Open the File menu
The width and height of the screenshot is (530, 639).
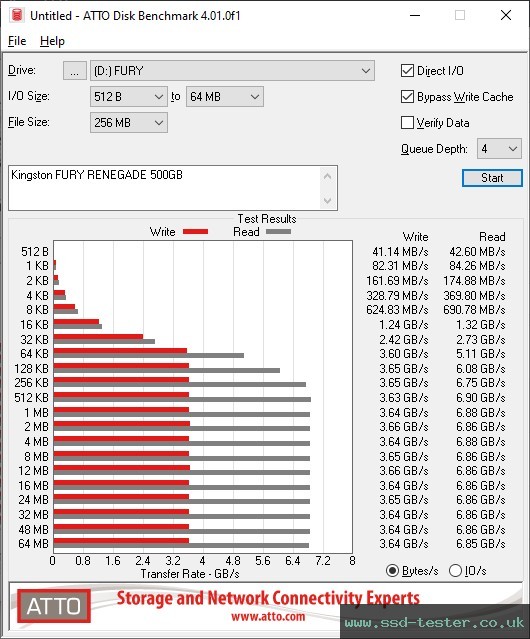point(17,41)
